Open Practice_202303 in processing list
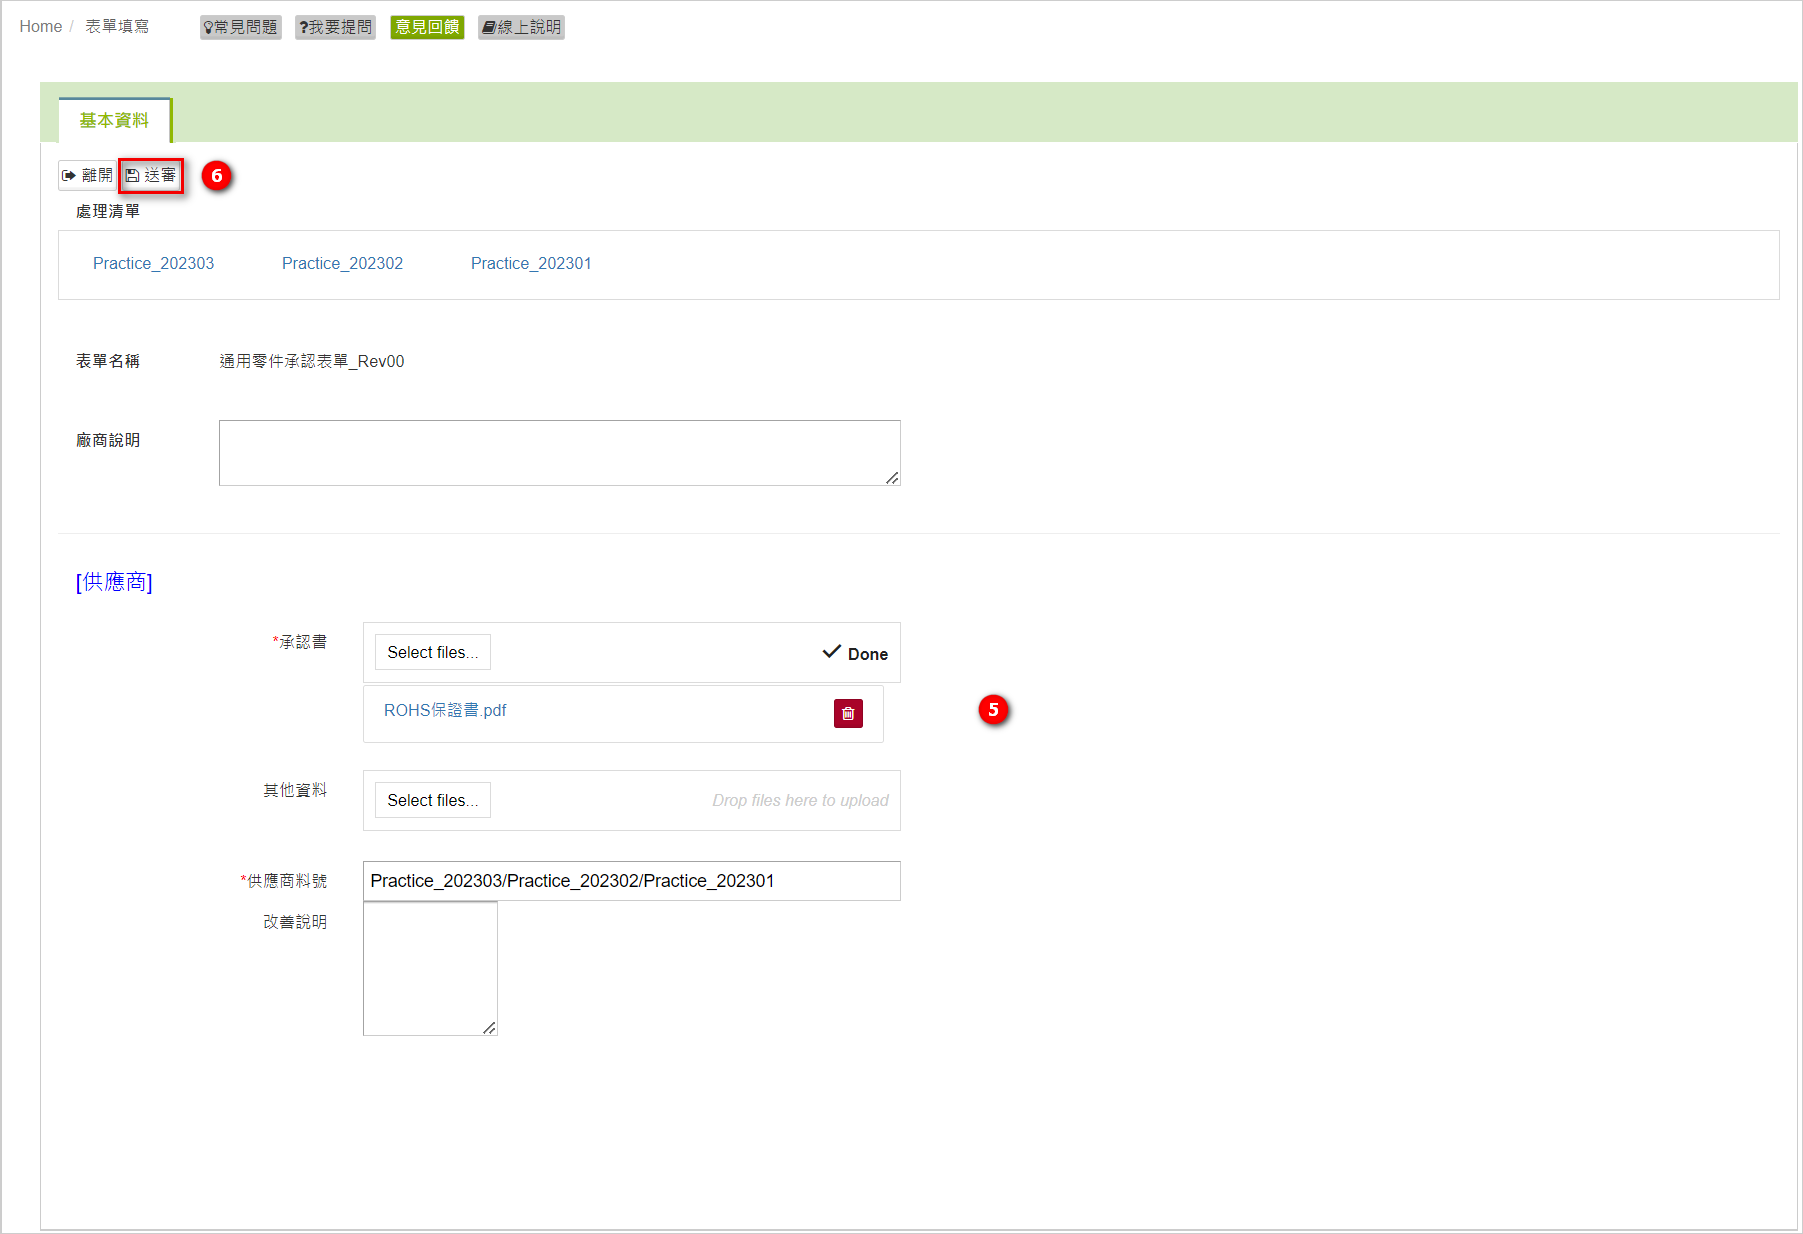 [153, 263]
